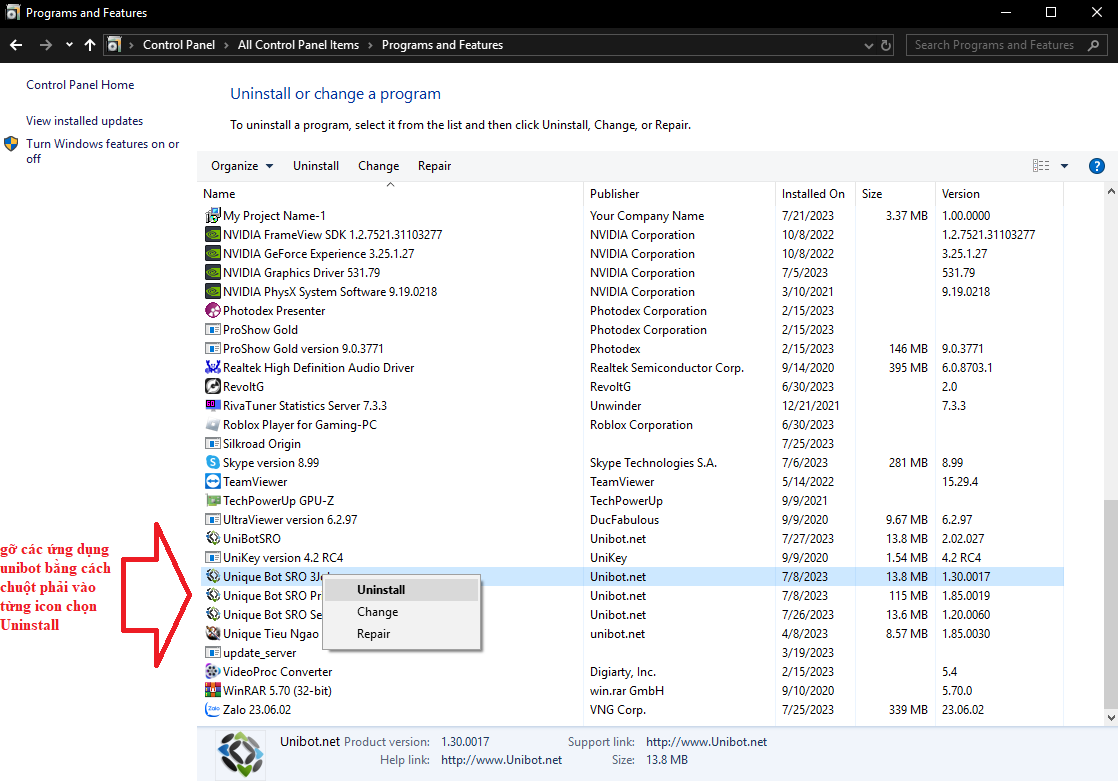This screenshot has width=1118, height=781.
Task: Click the Skype version 8.99 icon
Action: 212,462
